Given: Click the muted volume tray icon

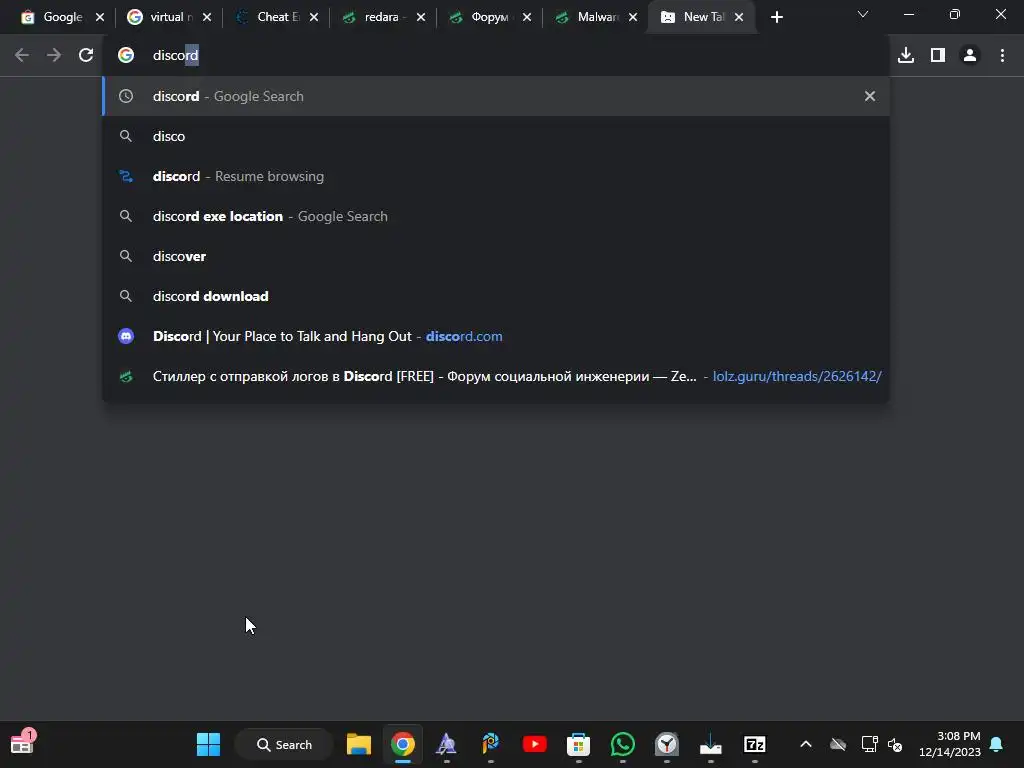Looking at the screenshot, I should (895, 744).
